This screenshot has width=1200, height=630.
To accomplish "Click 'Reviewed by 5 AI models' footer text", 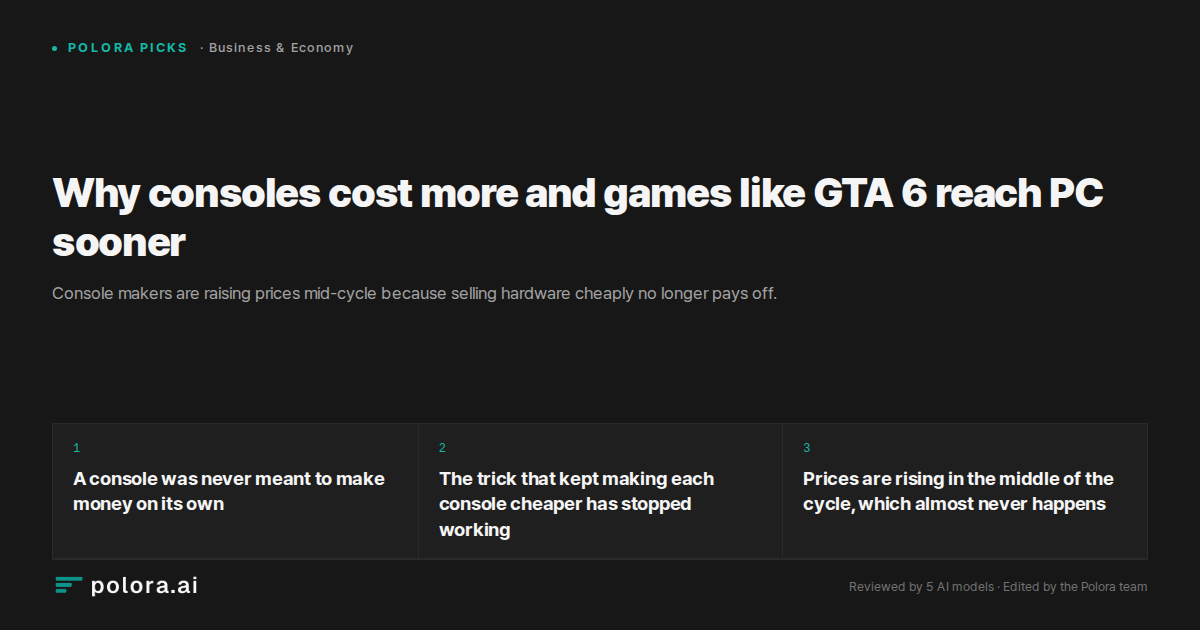I will pyautogui.click(x=921, y=587).
